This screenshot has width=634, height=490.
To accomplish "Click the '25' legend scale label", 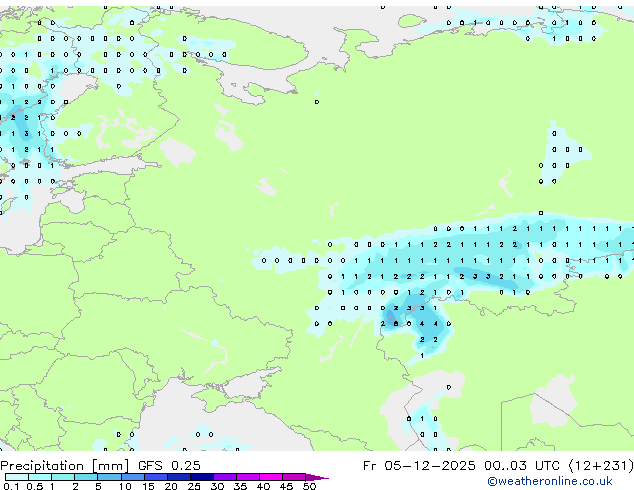I will [194, 486].
